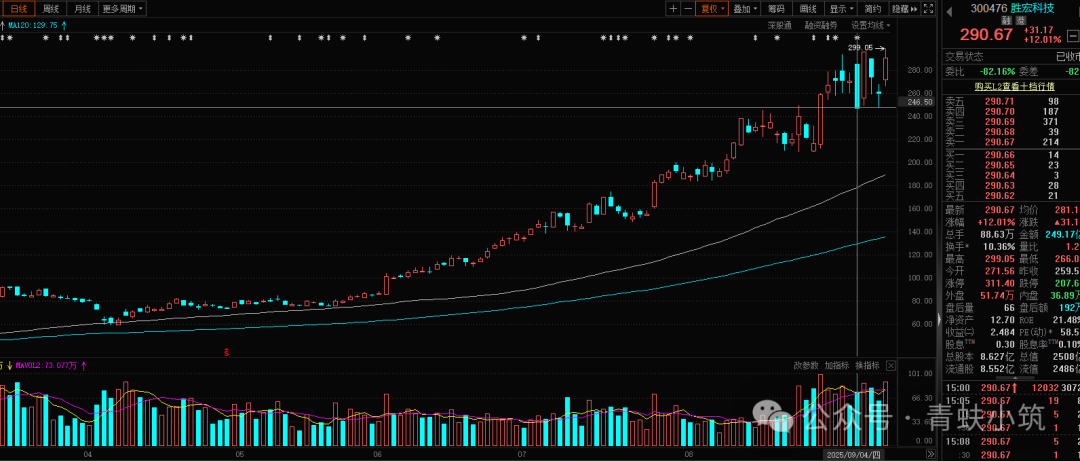Toggle 简约 simple view mode
Image resolution: width=1080 pixels, height=461 pixels.
pos(872,9)
